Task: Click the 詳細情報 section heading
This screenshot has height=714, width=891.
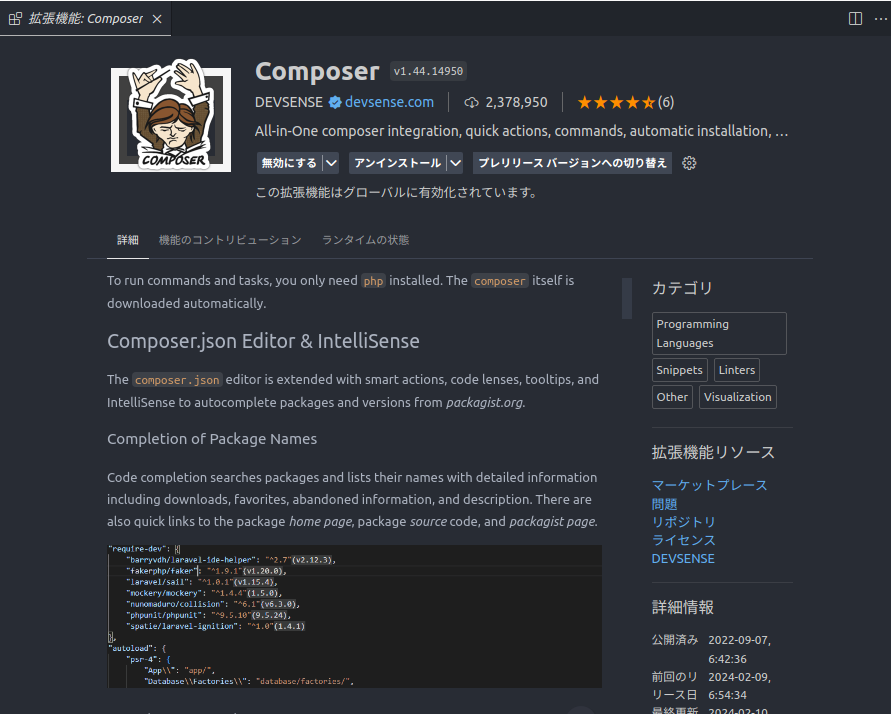Action: coord(682,607)
